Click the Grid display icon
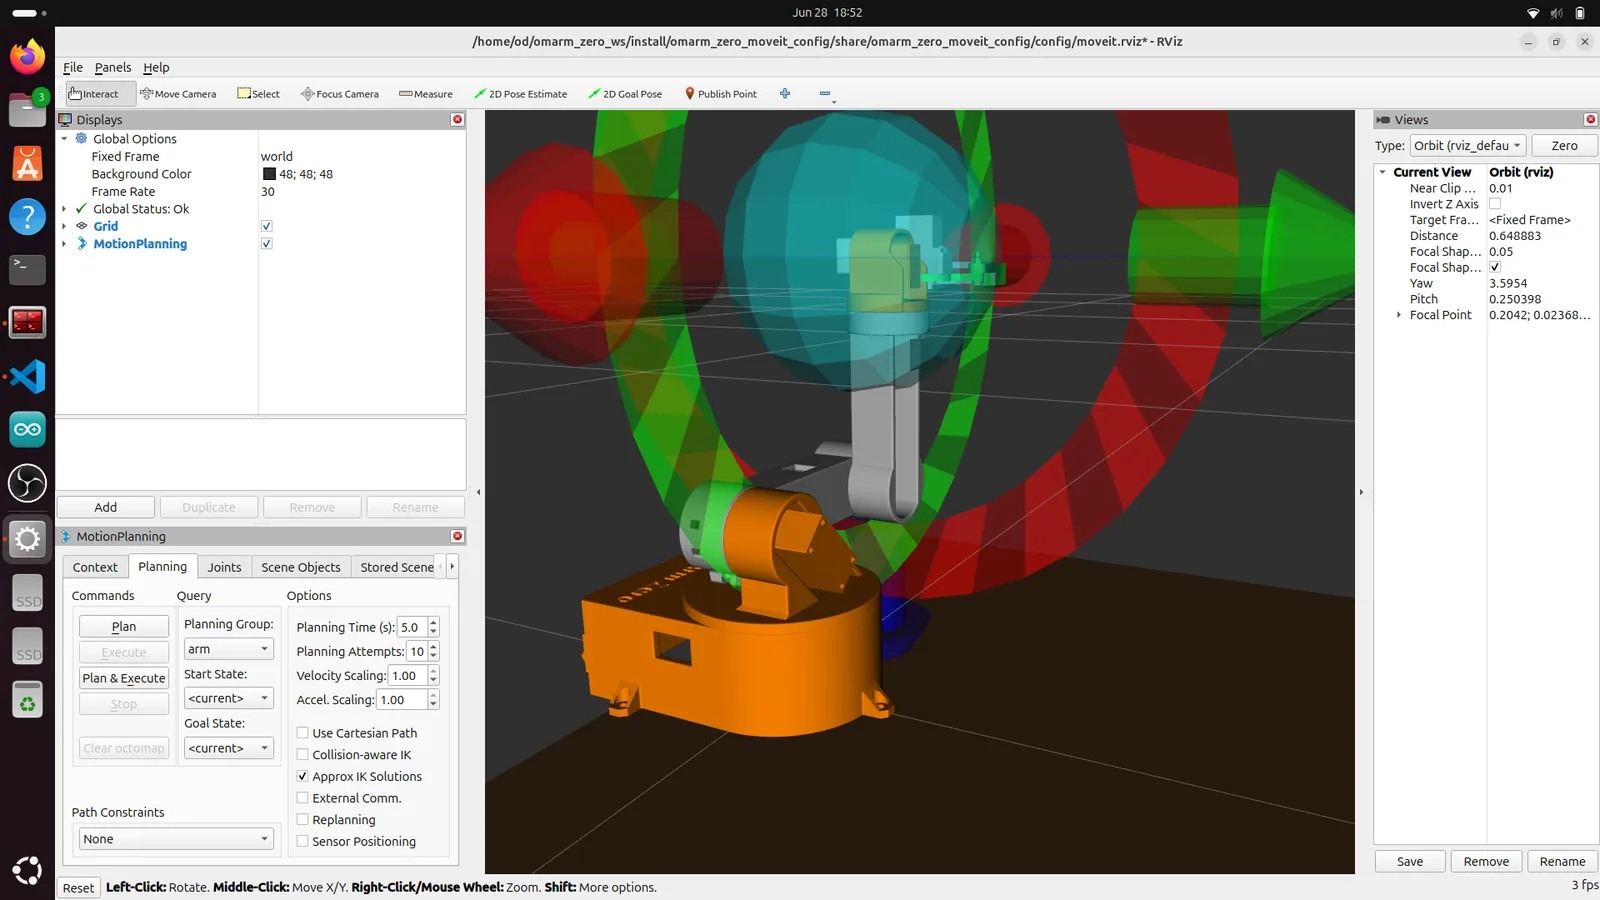Screen dimensions: 1600x900 click(x=82, y=226)
